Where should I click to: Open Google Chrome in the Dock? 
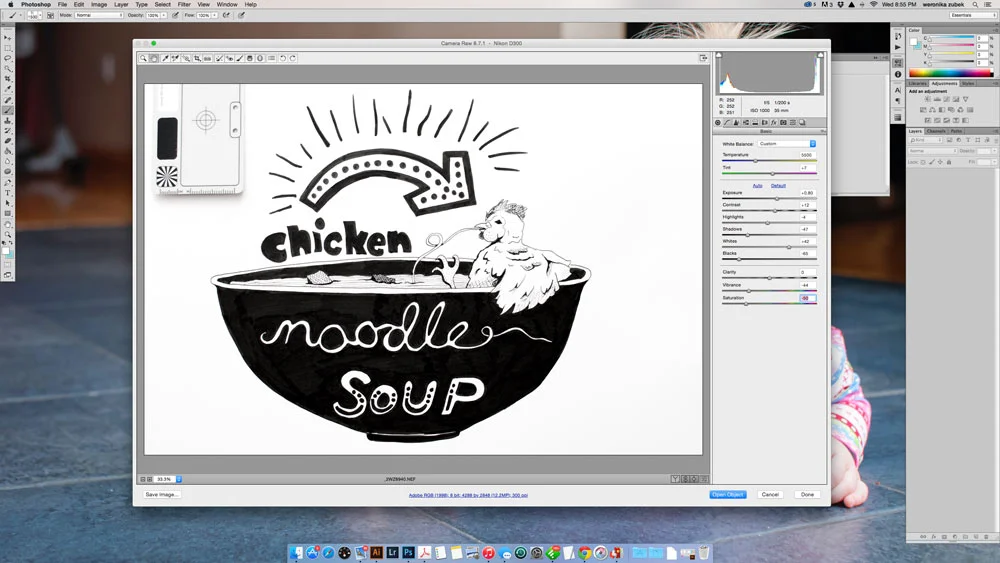(584, 552)
